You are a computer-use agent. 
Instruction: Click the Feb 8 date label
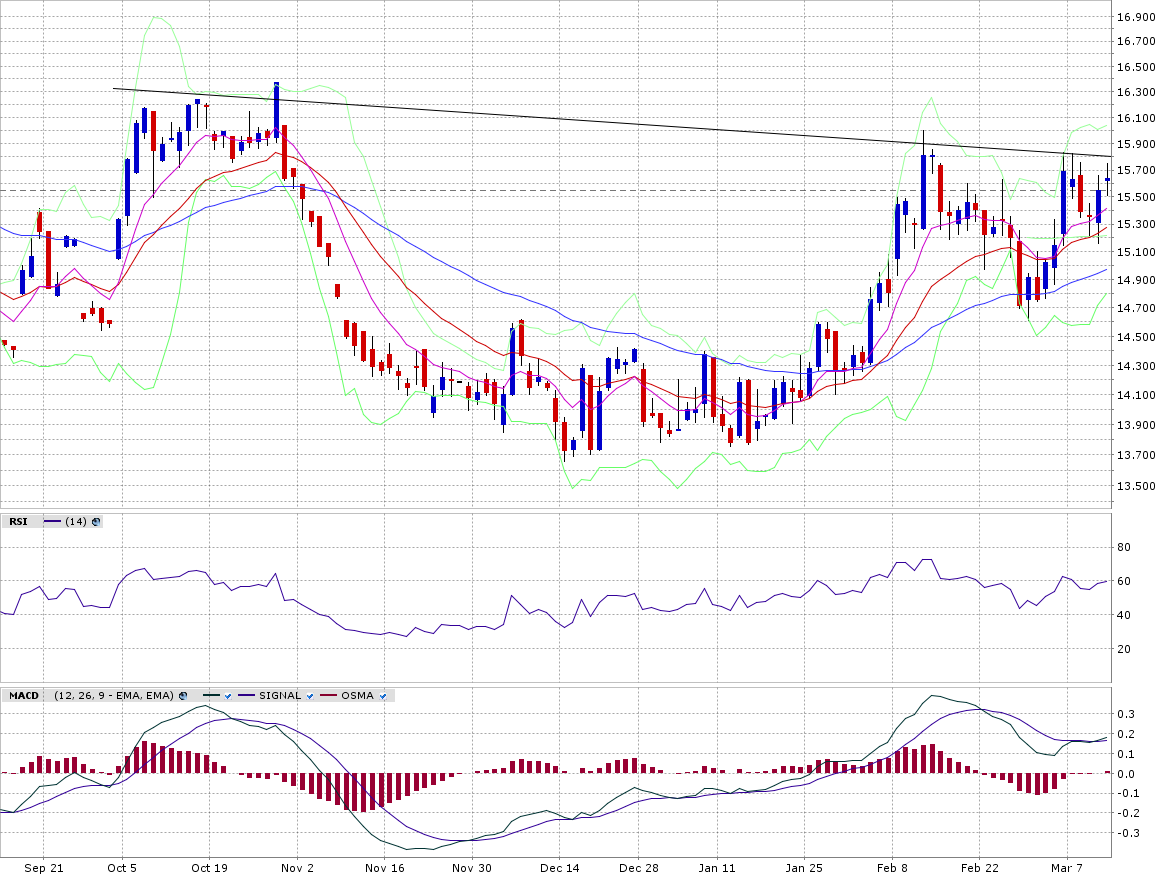pos(892,868)
